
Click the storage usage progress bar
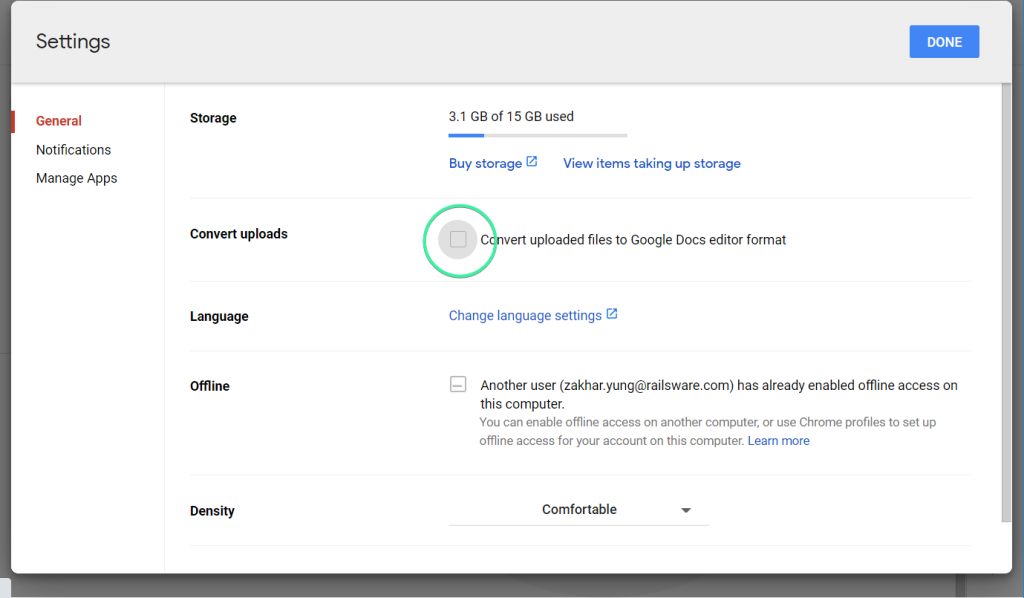(537, 134)
